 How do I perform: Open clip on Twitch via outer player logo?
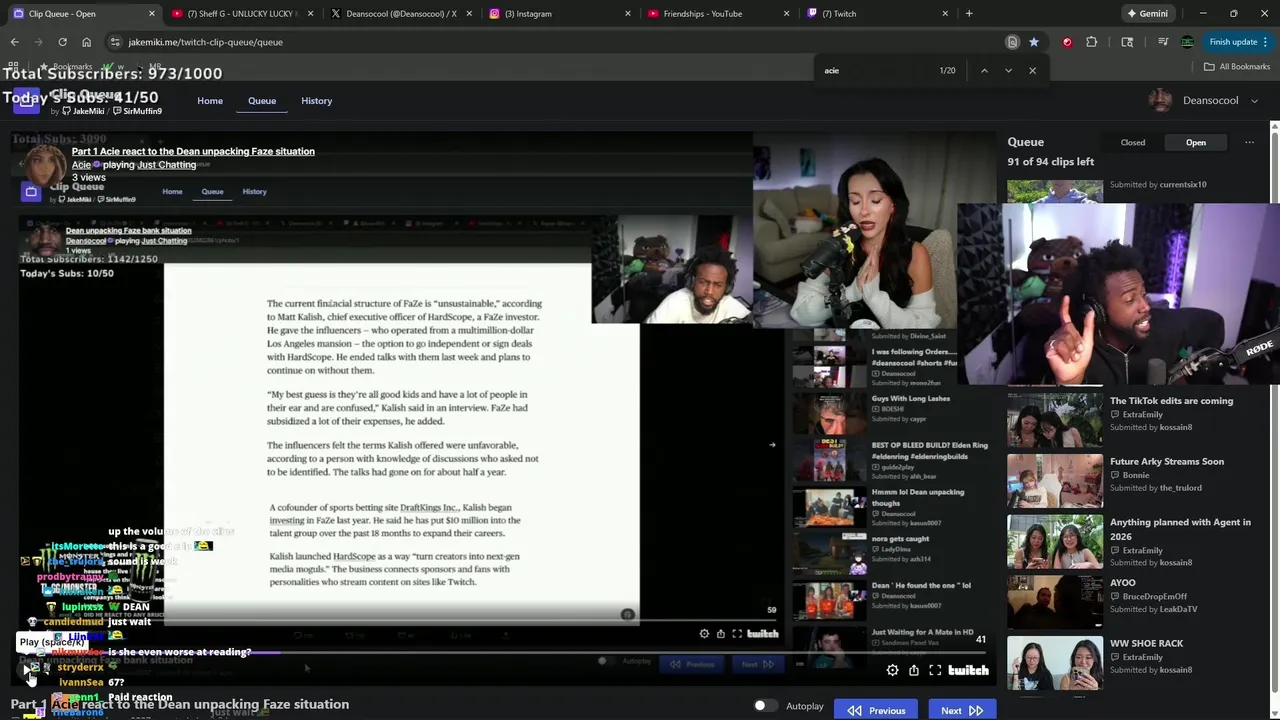tap(968, 671)
